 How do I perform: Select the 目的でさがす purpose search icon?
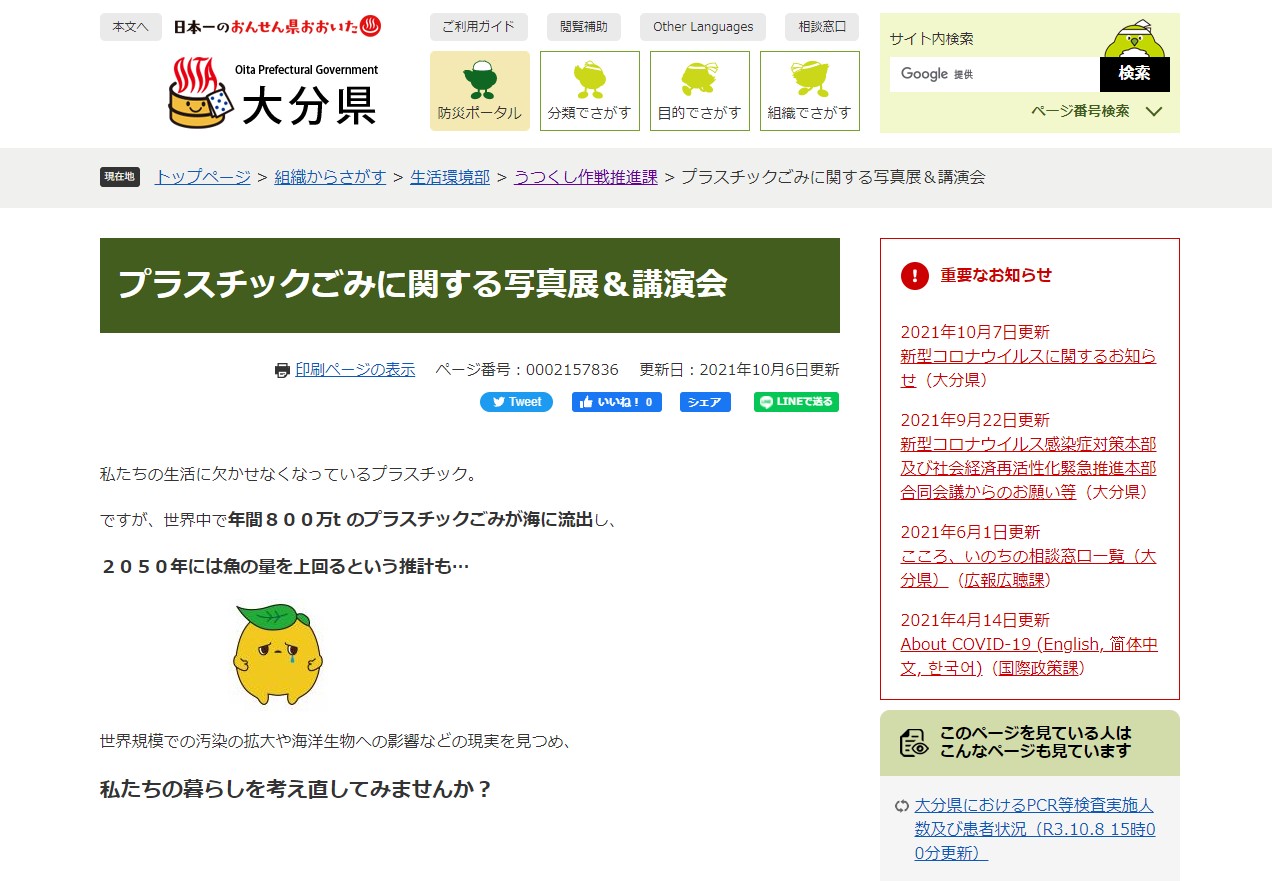pos(699,91)
